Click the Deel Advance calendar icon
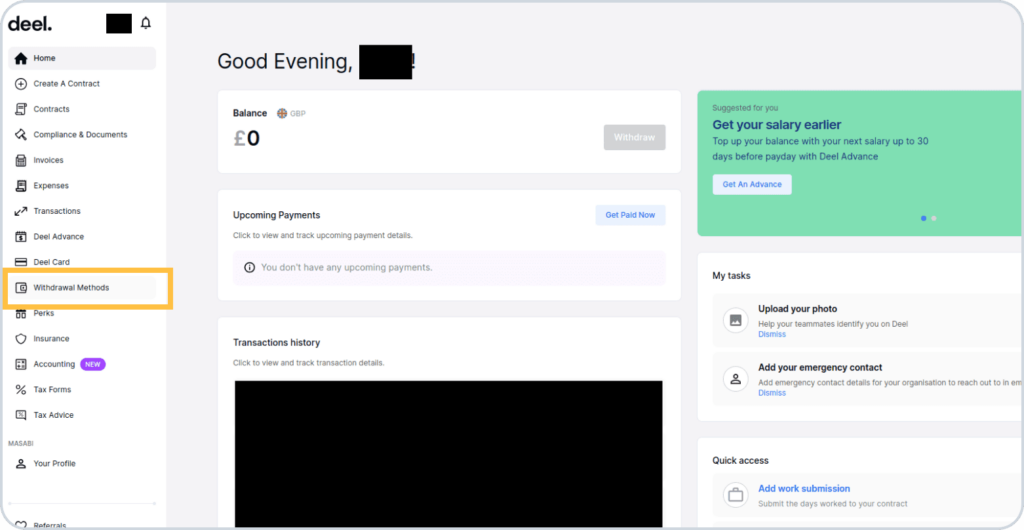The width and height of the screenshot is (1024, 530). 21,236
